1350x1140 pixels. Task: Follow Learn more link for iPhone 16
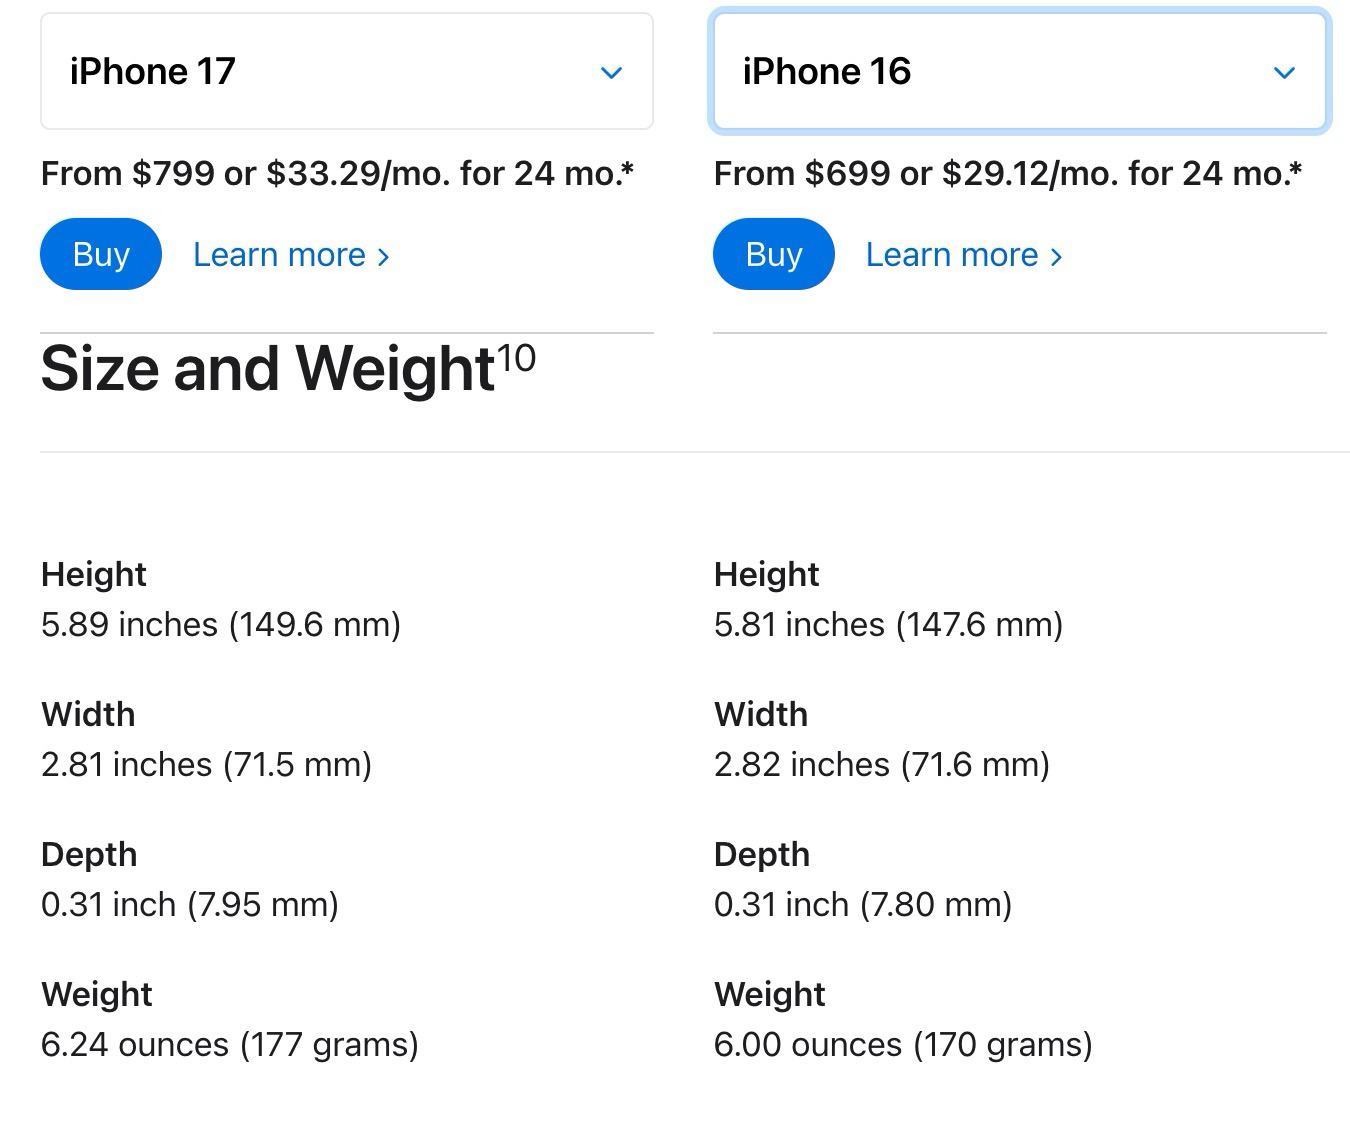click(x=964, y=255)
